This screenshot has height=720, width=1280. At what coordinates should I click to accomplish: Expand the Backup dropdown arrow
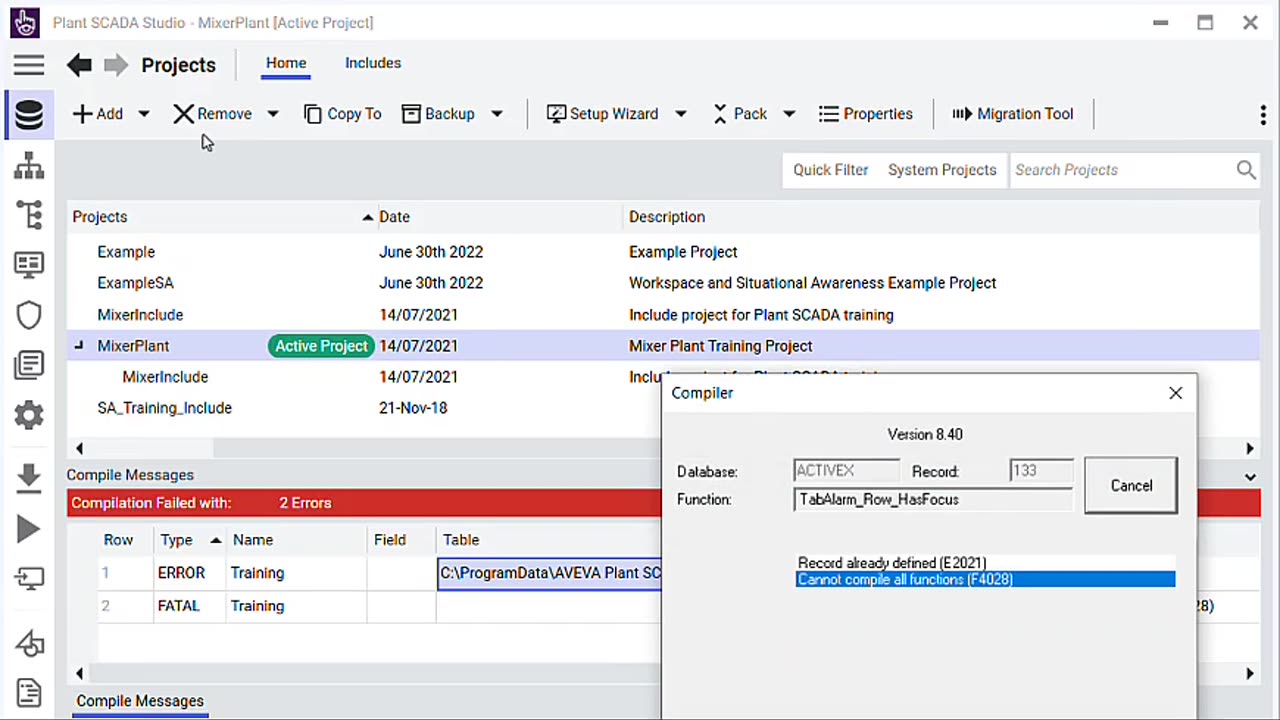(x=496, y=114)
